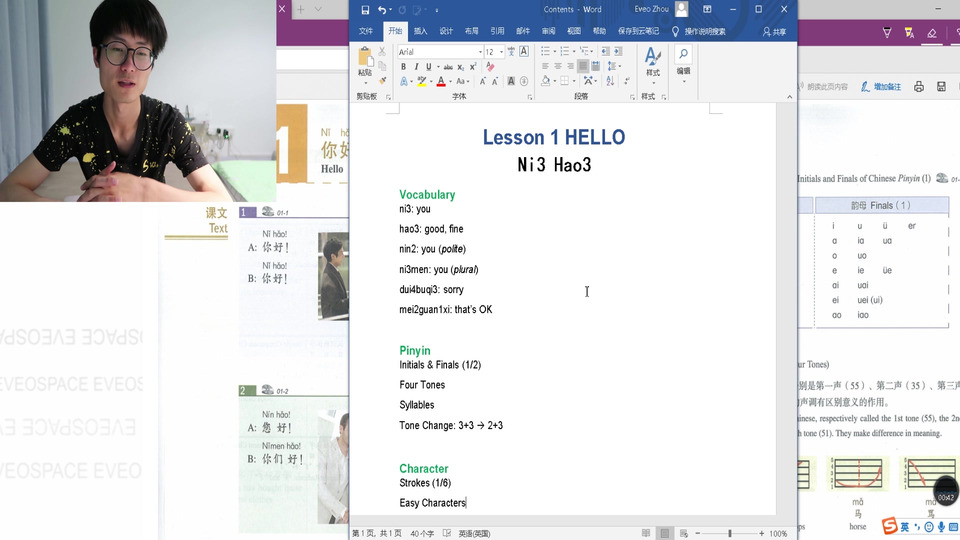Open Change Case Aa dropdown
Viewport: 960px width, 540px height.
pyautogui.click(x=462, y=81)
